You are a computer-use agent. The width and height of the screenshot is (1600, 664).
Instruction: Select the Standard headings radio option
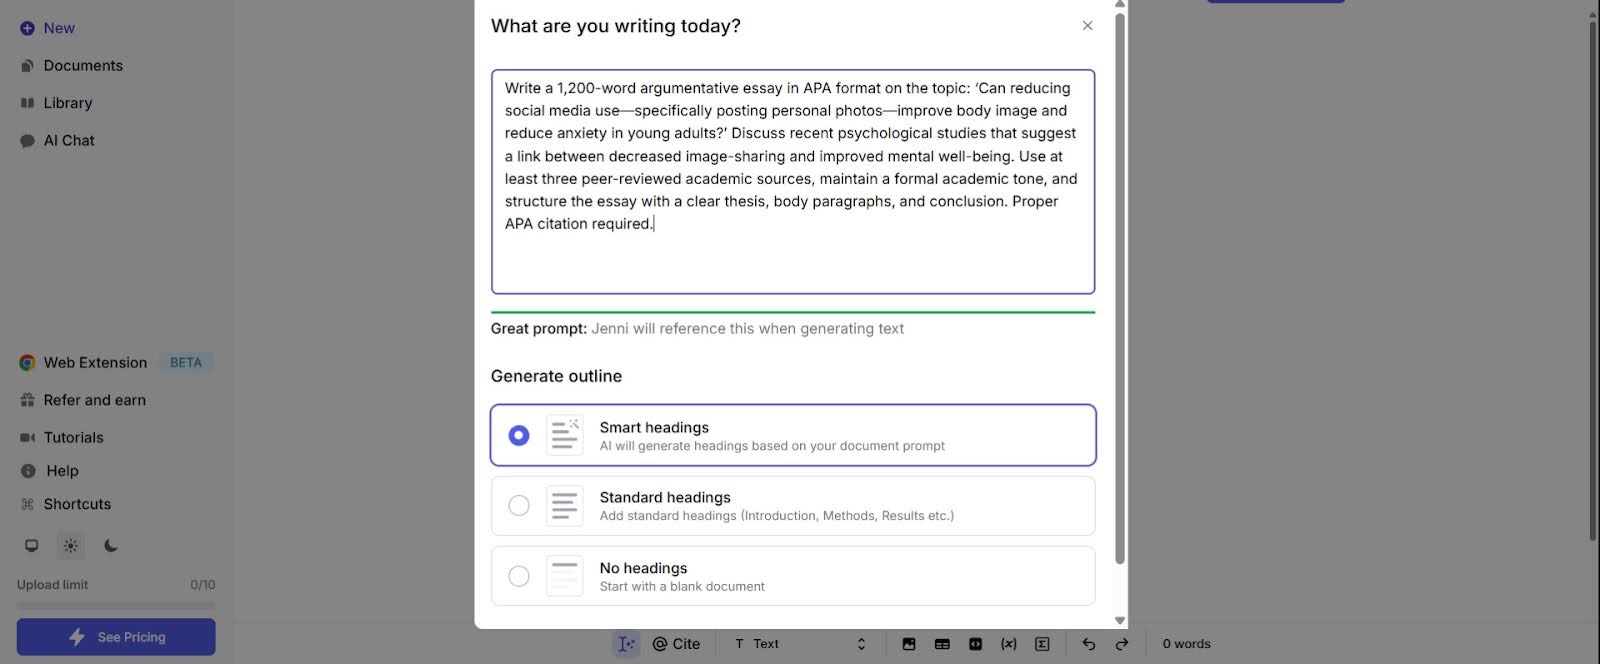tap(519, 506)
